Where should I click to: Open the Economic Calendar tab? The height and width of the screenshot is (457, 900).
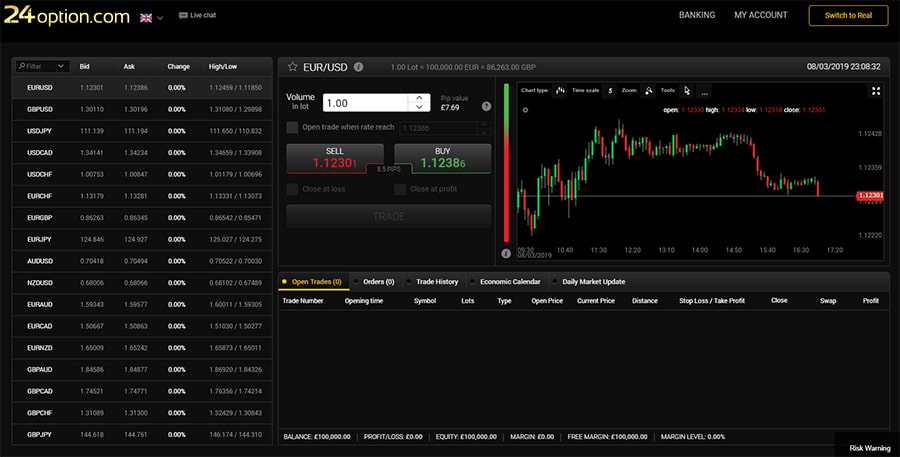pos(509,282)
